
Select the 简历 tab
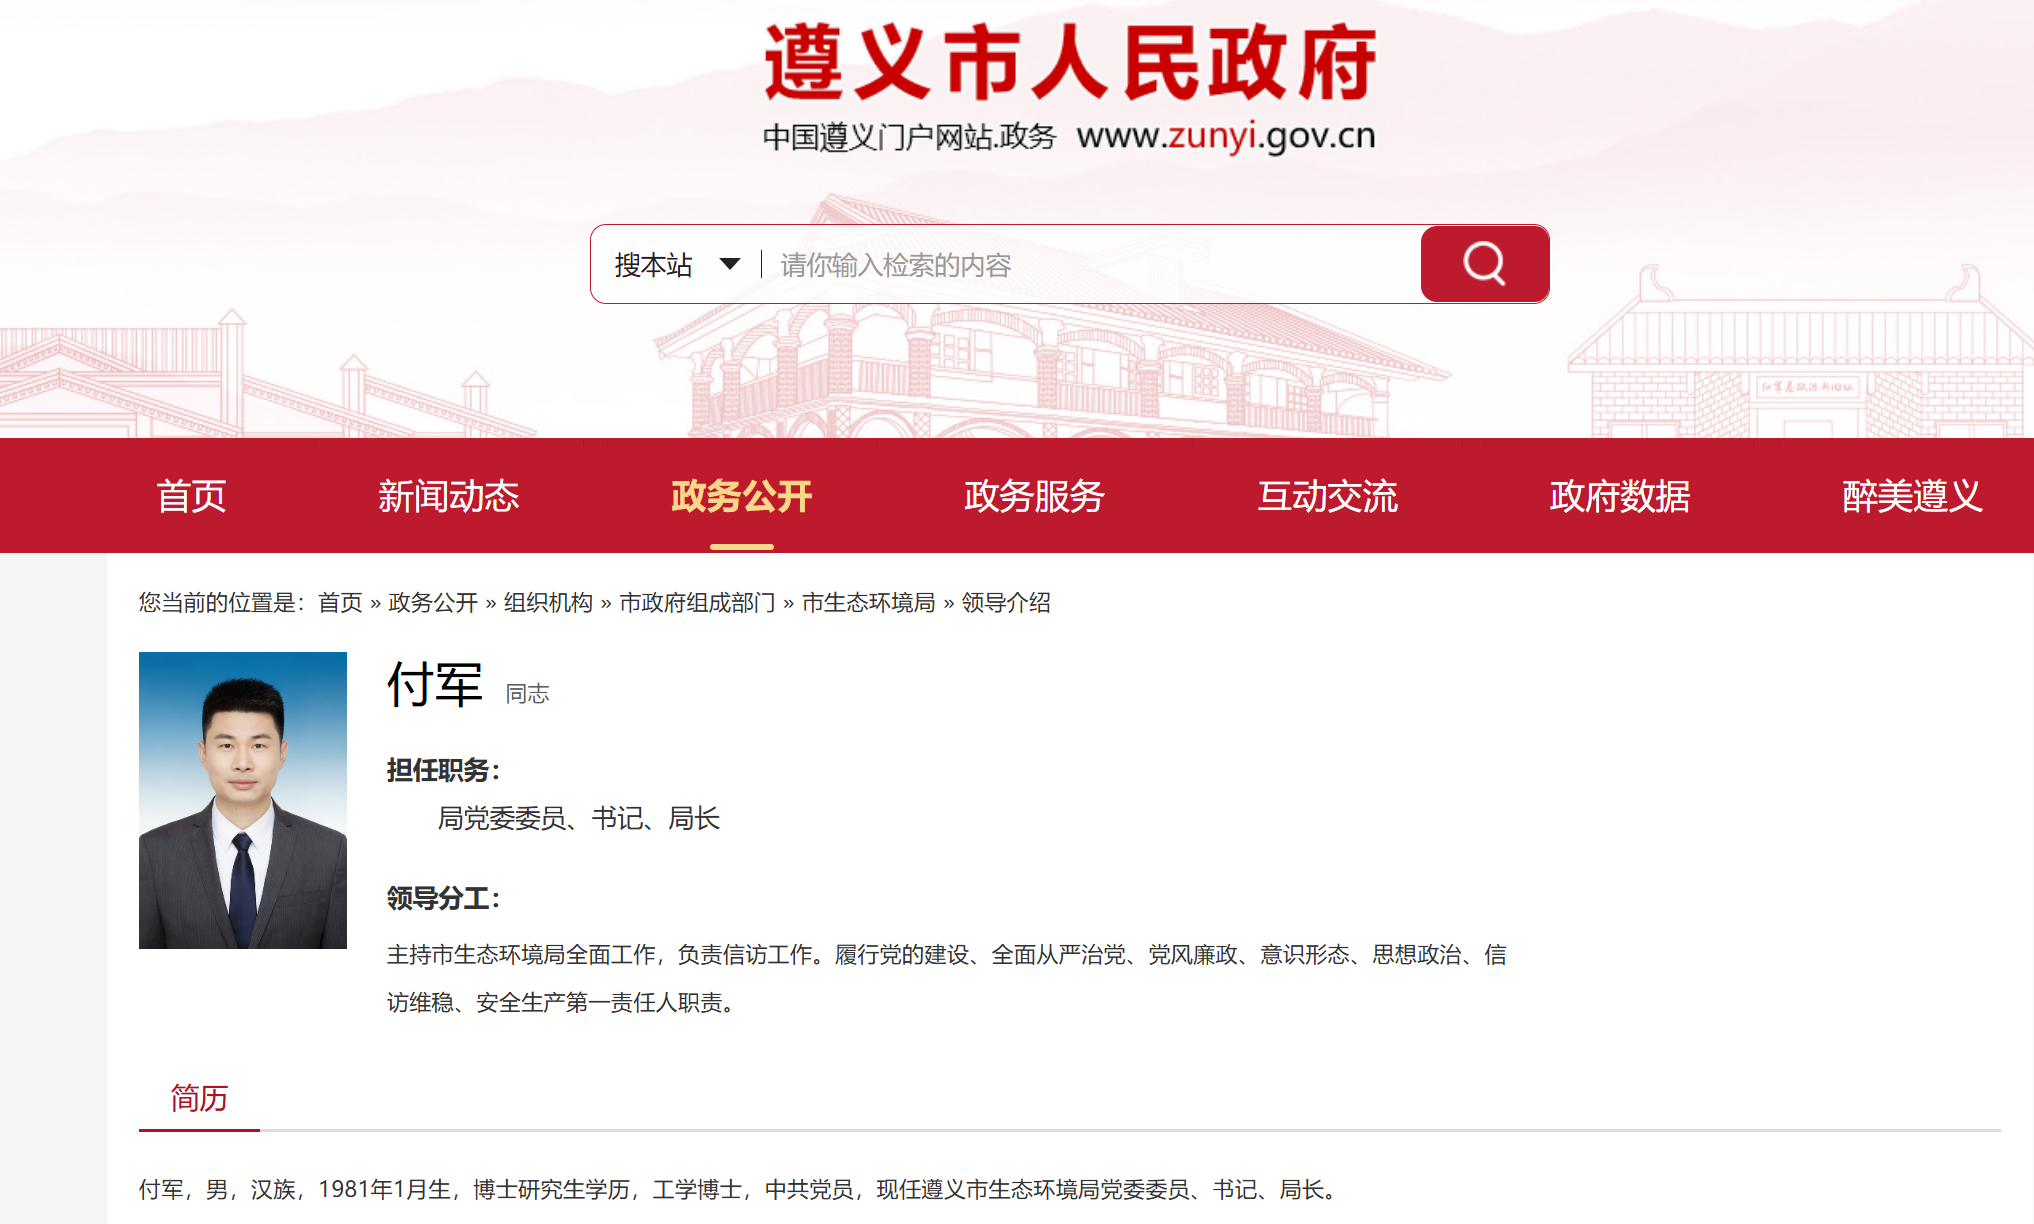tap(199, 1098)
